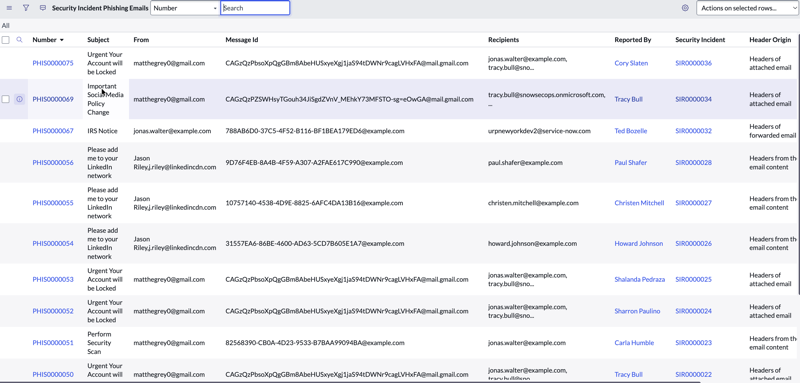Open record PHIS0000056

click(x=53, y=163)
